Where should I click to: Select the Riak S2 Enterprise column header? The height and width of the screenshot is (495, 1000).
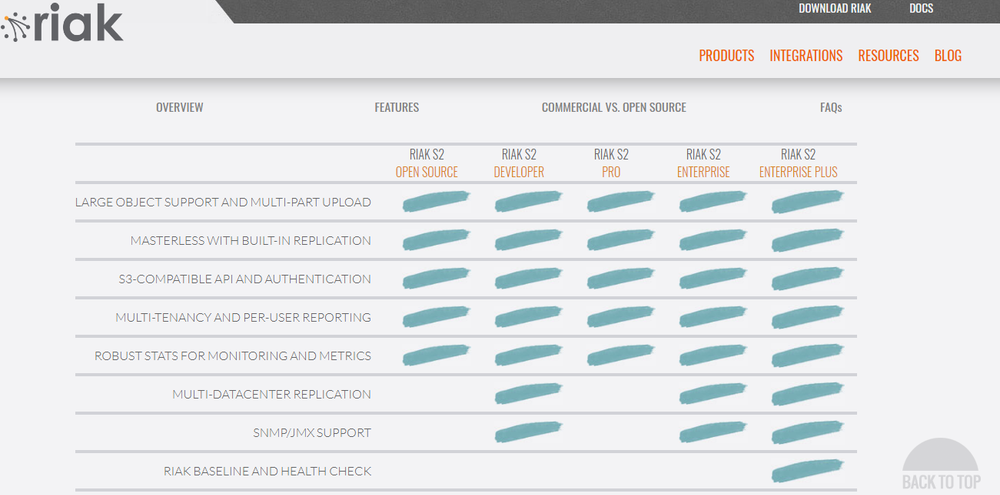coord(703,163)
